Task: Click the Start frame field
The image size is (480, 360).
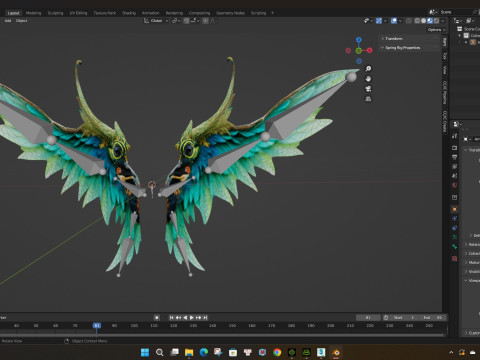Action: click(403, 317)
